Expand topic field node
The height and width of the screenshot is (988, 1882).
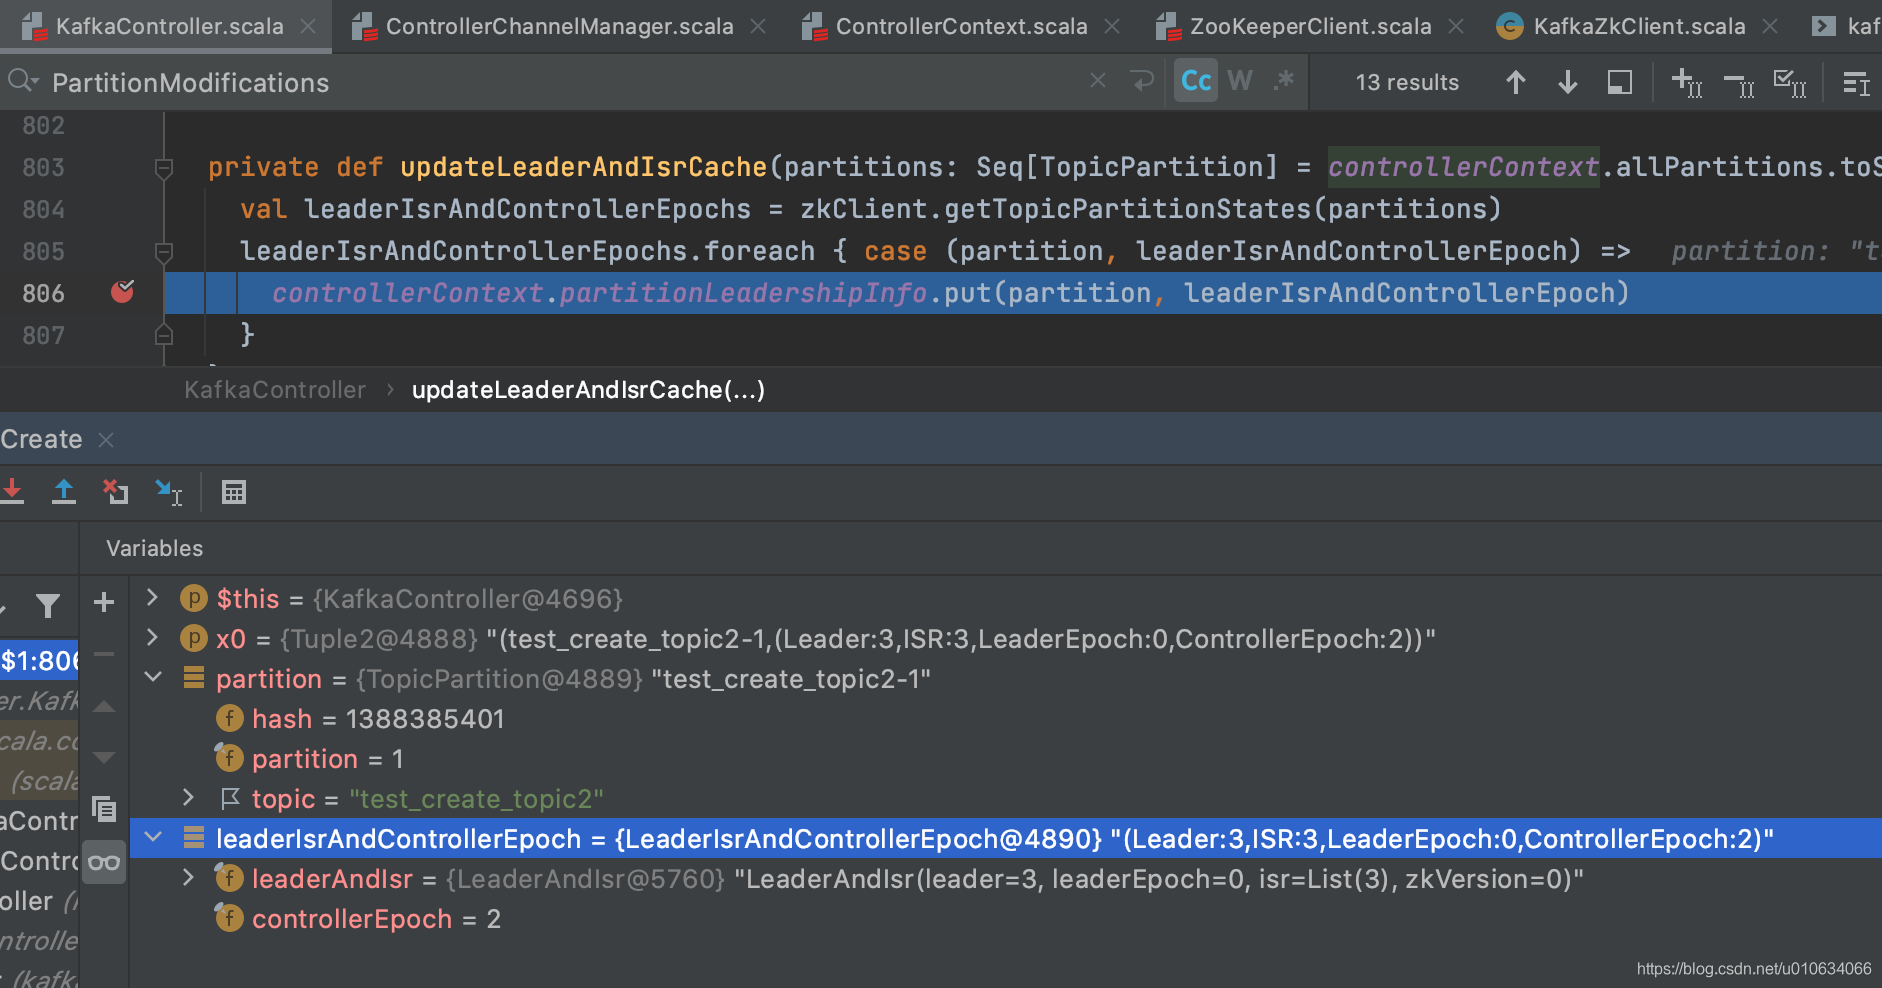point(188,798)
